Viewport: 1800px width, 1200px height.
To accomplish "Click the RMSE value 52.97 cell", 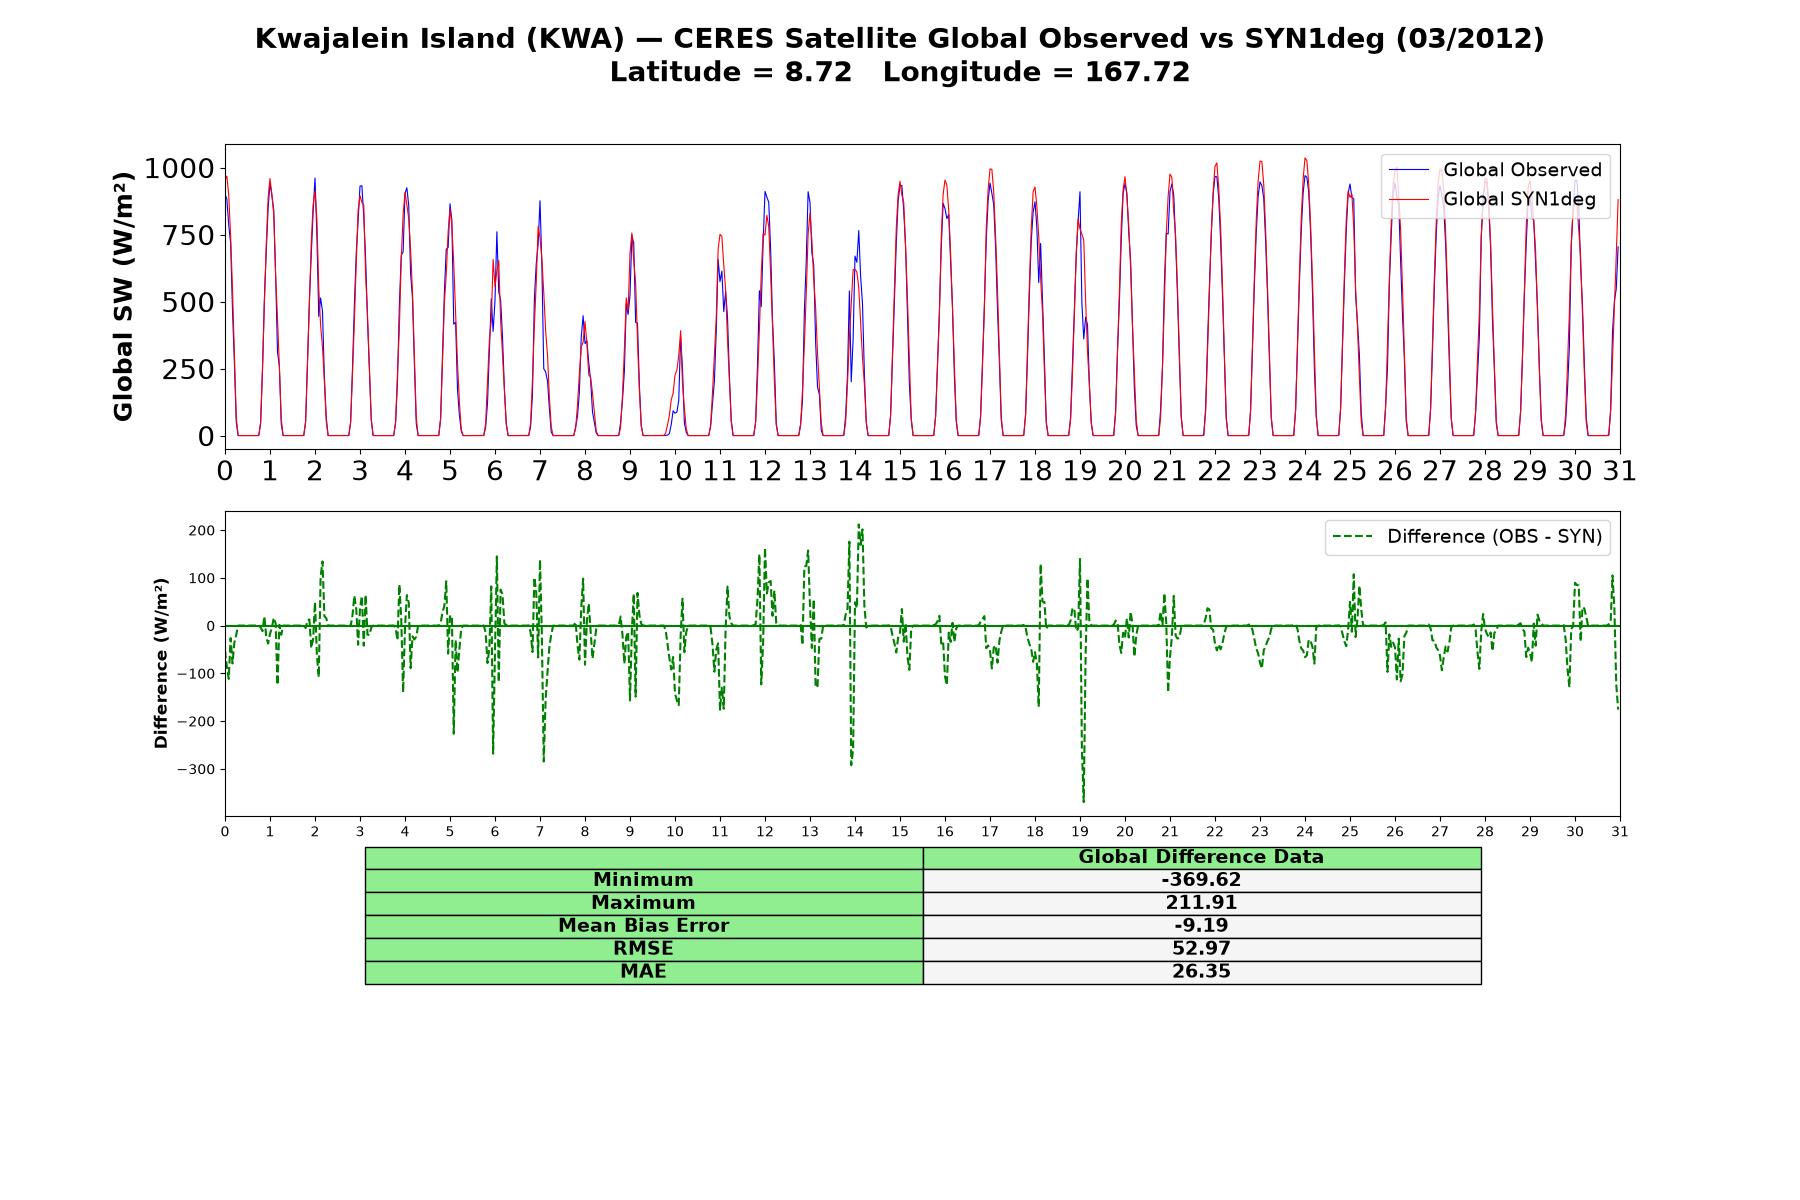I will (x=1201, y=949).
